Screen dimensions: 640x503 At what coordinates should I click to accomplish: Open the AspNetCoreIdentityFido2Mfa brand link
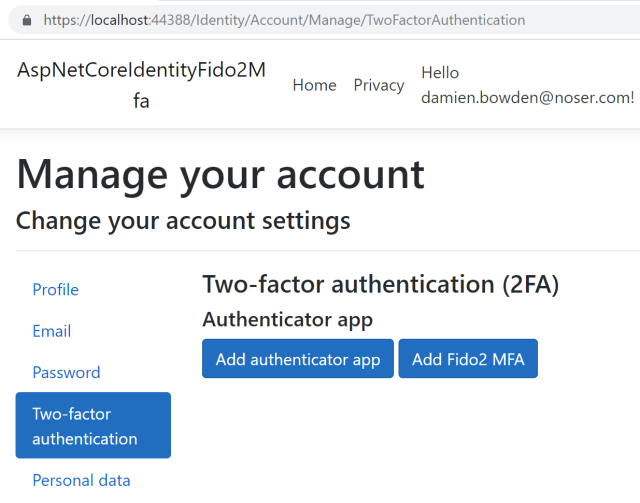141,85
